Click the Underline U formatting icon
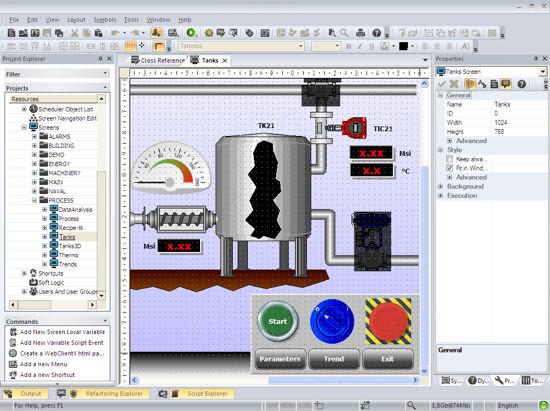This screenshot has width=550, height=411. coord(371,46)
